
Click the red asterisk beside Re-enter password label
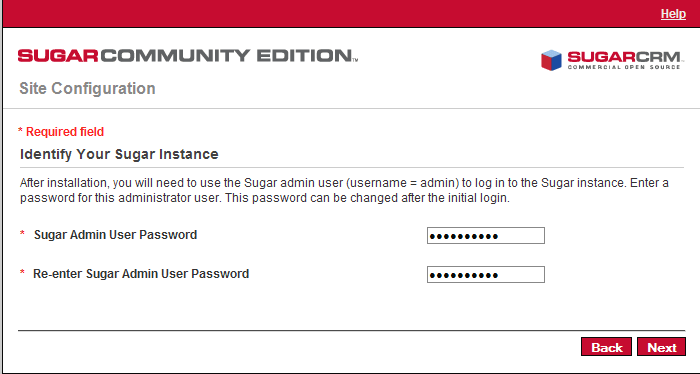coord(22,272)
